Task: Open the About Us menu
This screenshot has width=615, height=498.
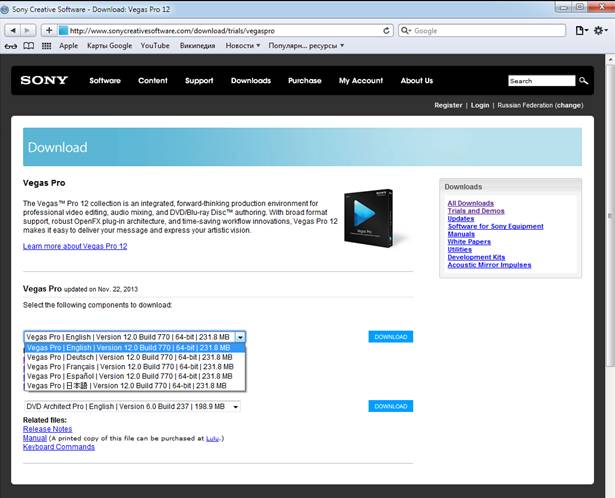Action: (417, 81)
